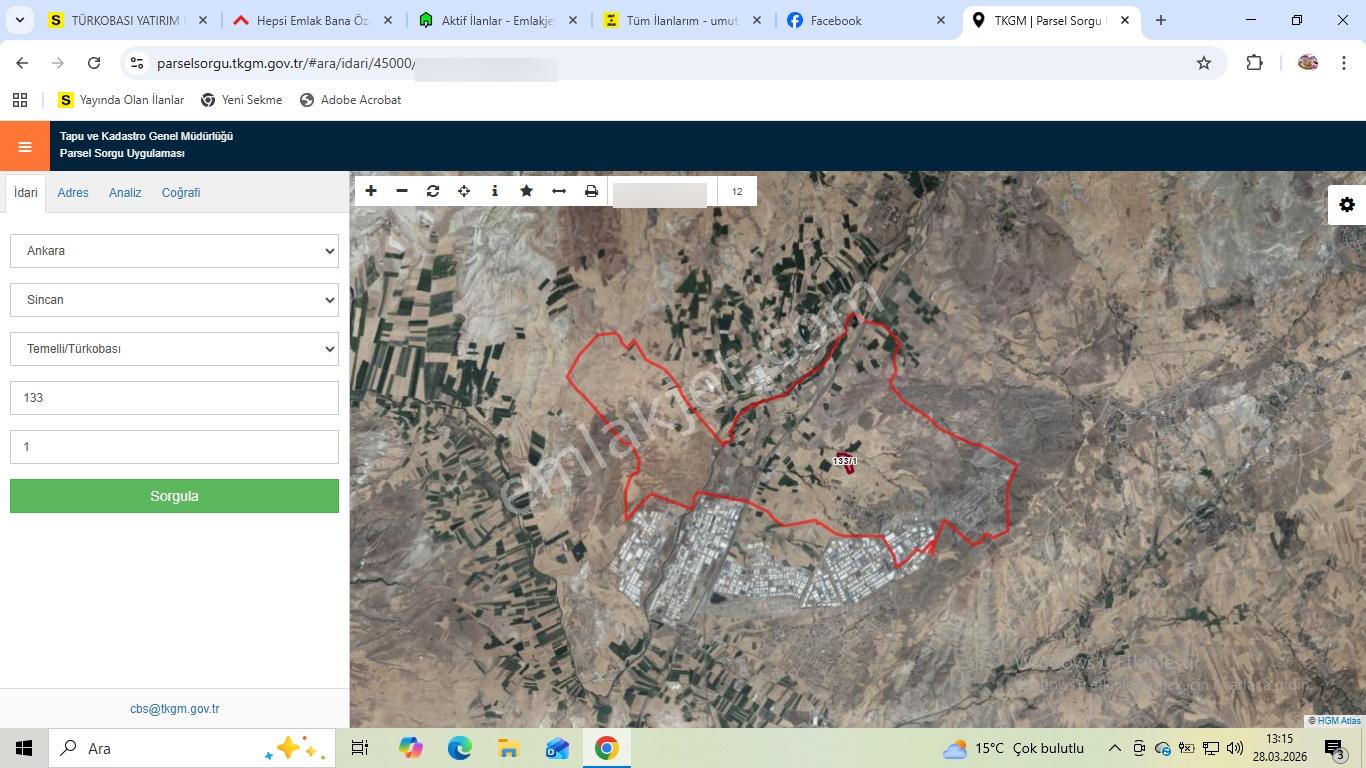The image size is (1366, 768).
Task: Open the tab search chevron in Chrome
Action: pos(19,20)
